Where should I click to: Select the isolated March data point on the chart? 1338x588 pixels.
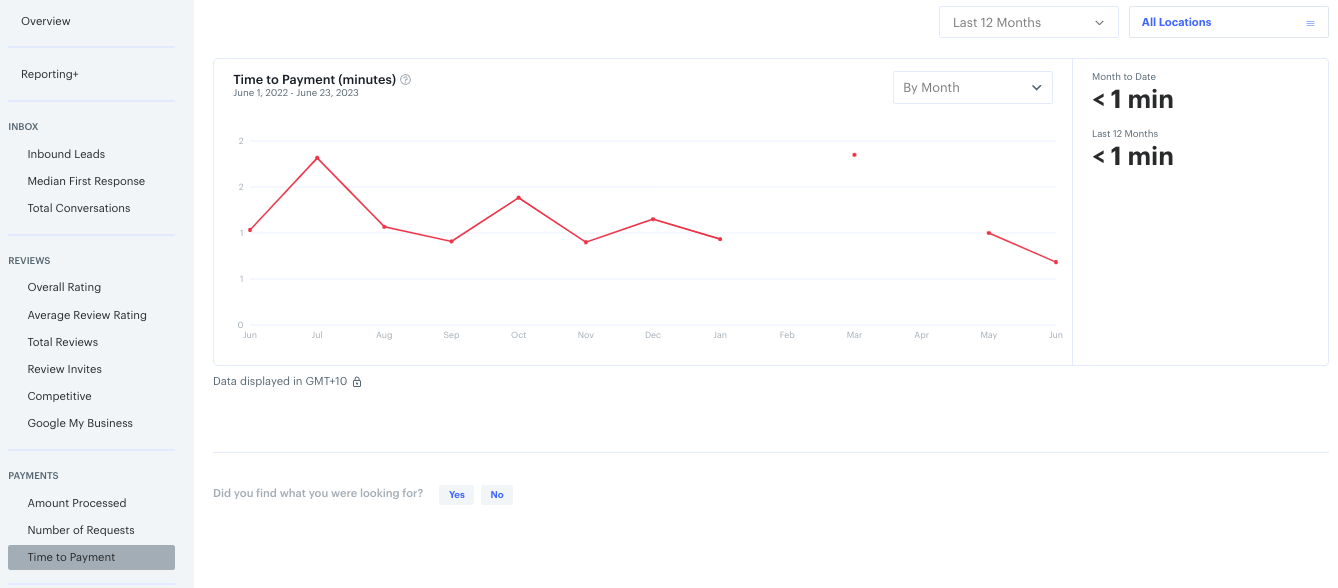point(854,154)
